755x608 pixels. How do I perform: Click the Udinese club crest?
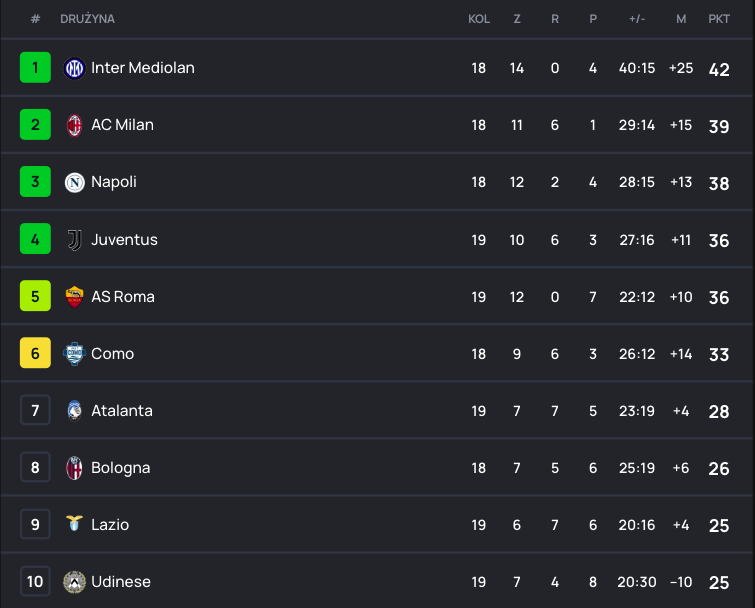tap(74, 582)
